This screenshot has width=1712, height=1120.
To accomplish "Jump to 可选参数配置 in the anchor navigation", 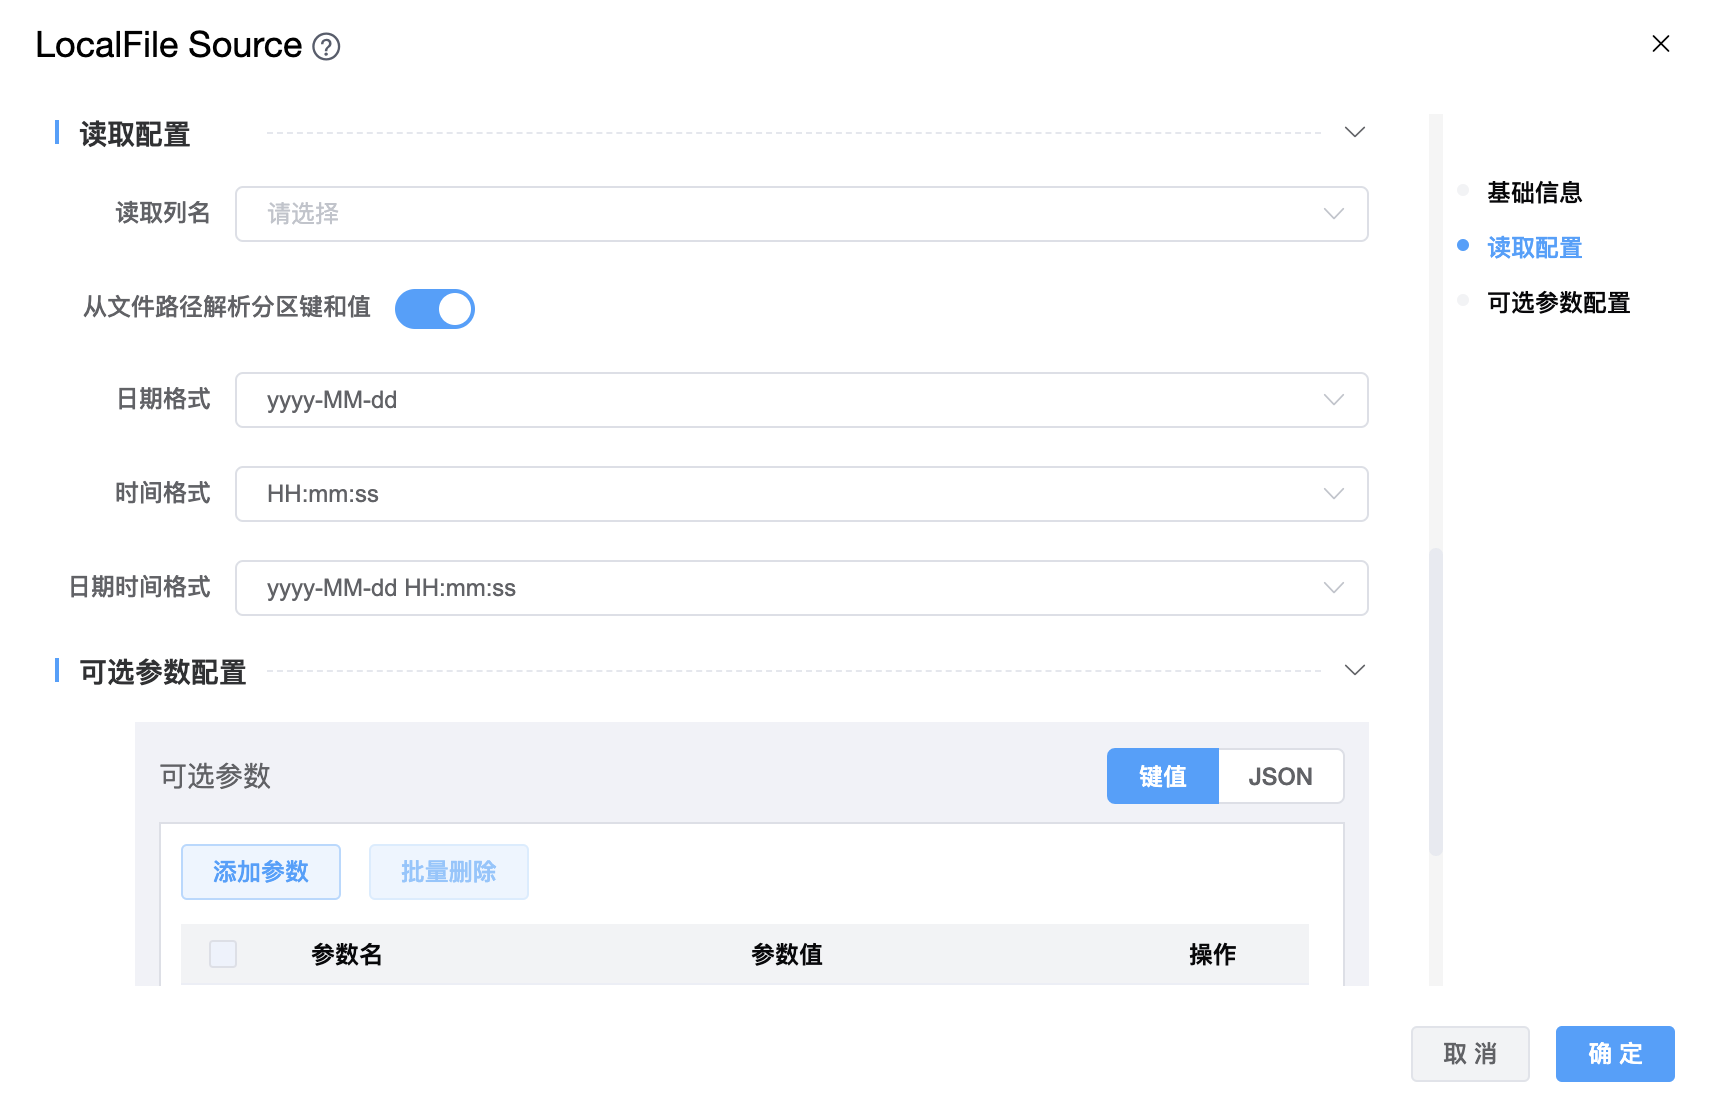I will (1558, 302).
